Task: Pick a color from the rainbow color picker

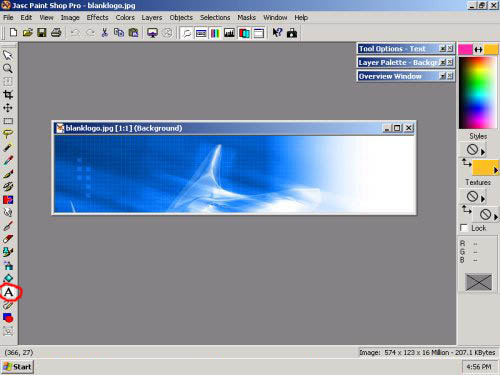Action: pyautogui.click(x=477, y=92)
